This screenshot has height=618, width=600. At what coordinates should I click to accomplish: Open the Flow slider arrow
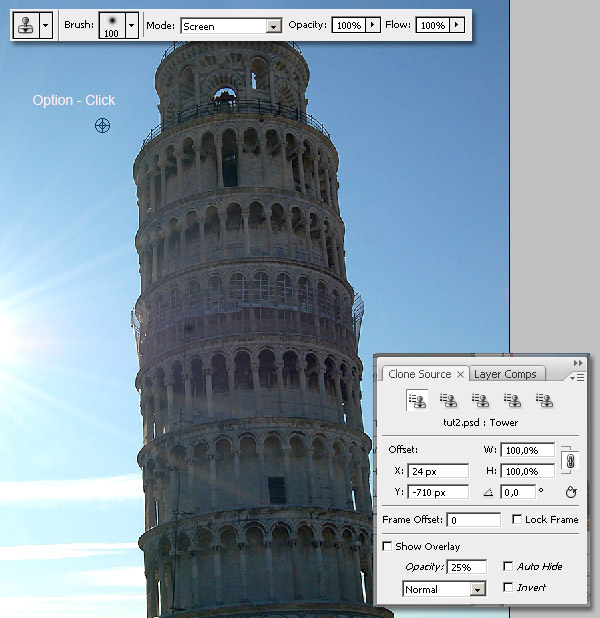coord(457,25)
